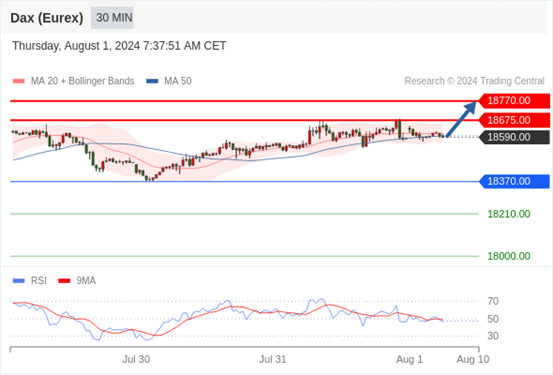553x375 pixels.
Task: Click the Dax (Eurex) instrument title
Action: click(47, 18)
